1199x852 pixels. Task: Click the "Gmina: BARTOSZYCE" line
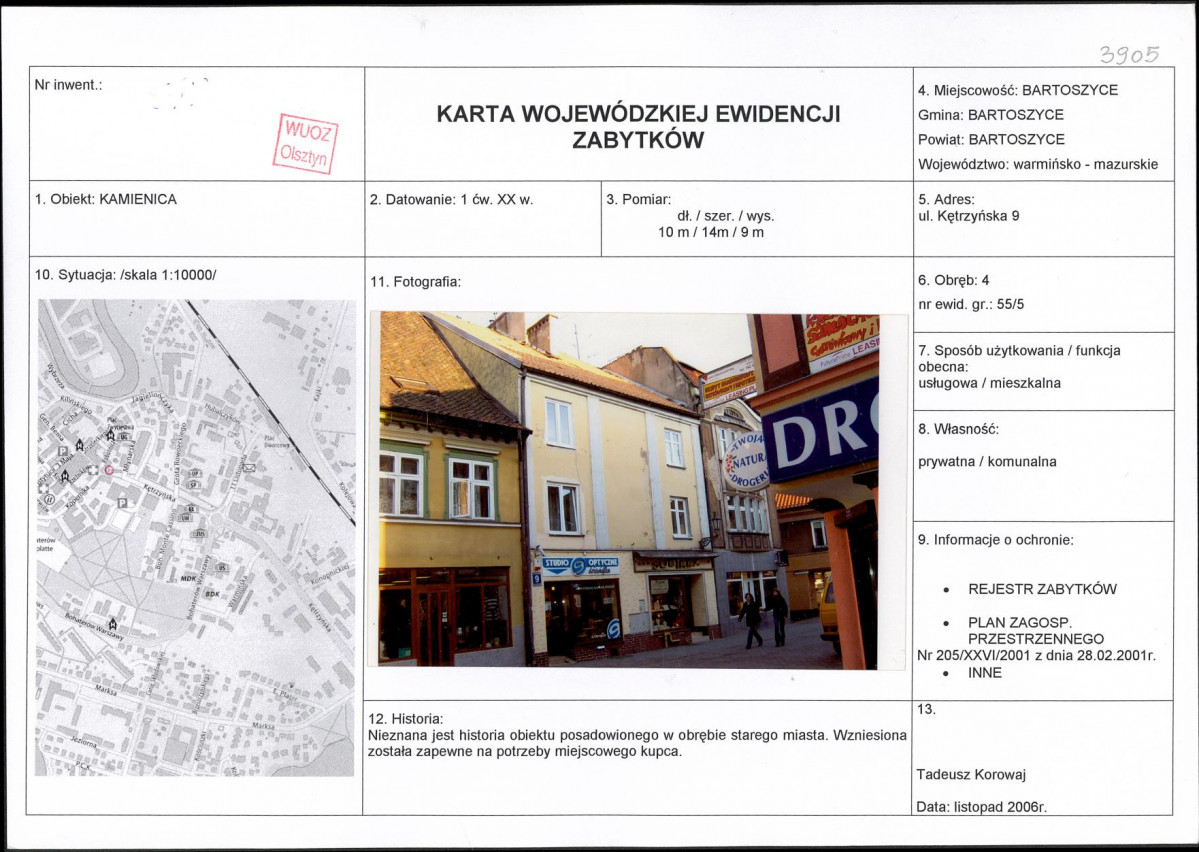990,115
